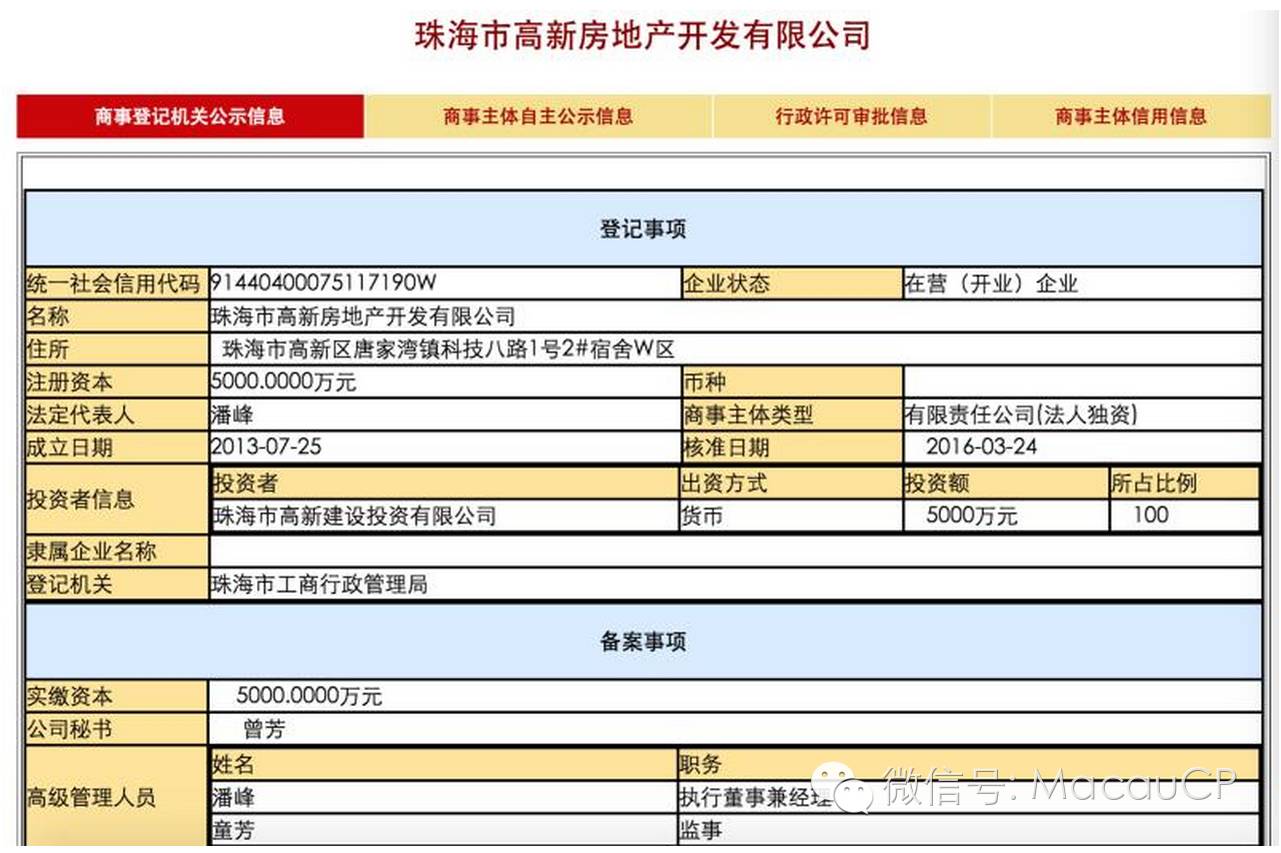
Task: Select the founding date 2013-07-25
Action: coord(267,448)
